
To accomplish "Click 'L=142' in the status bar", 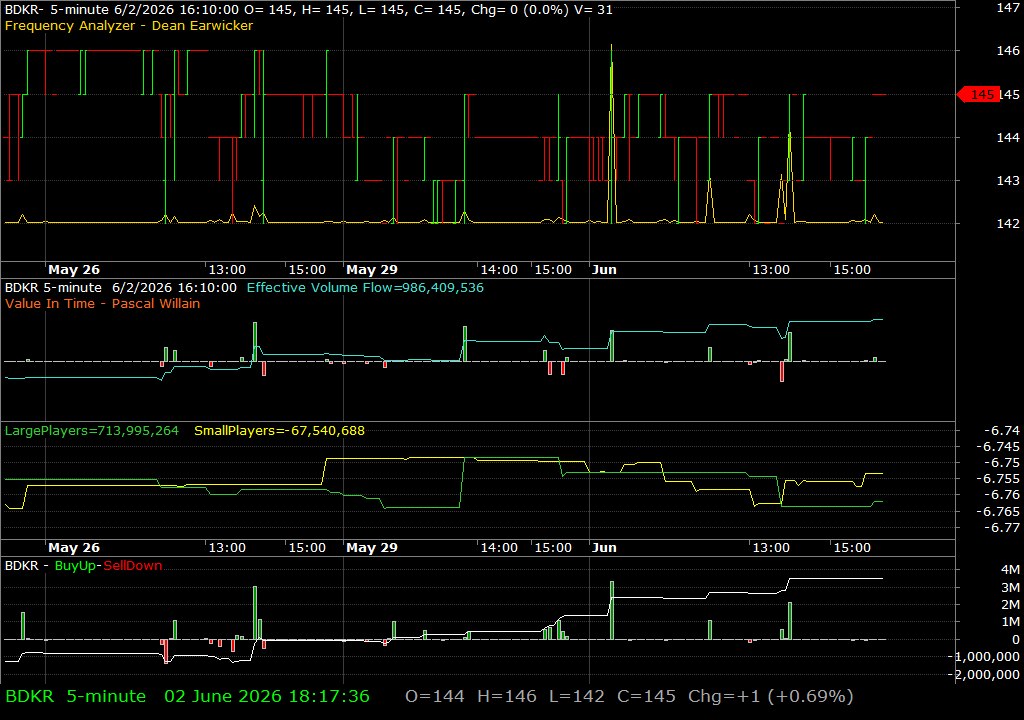I will [577, 696].
